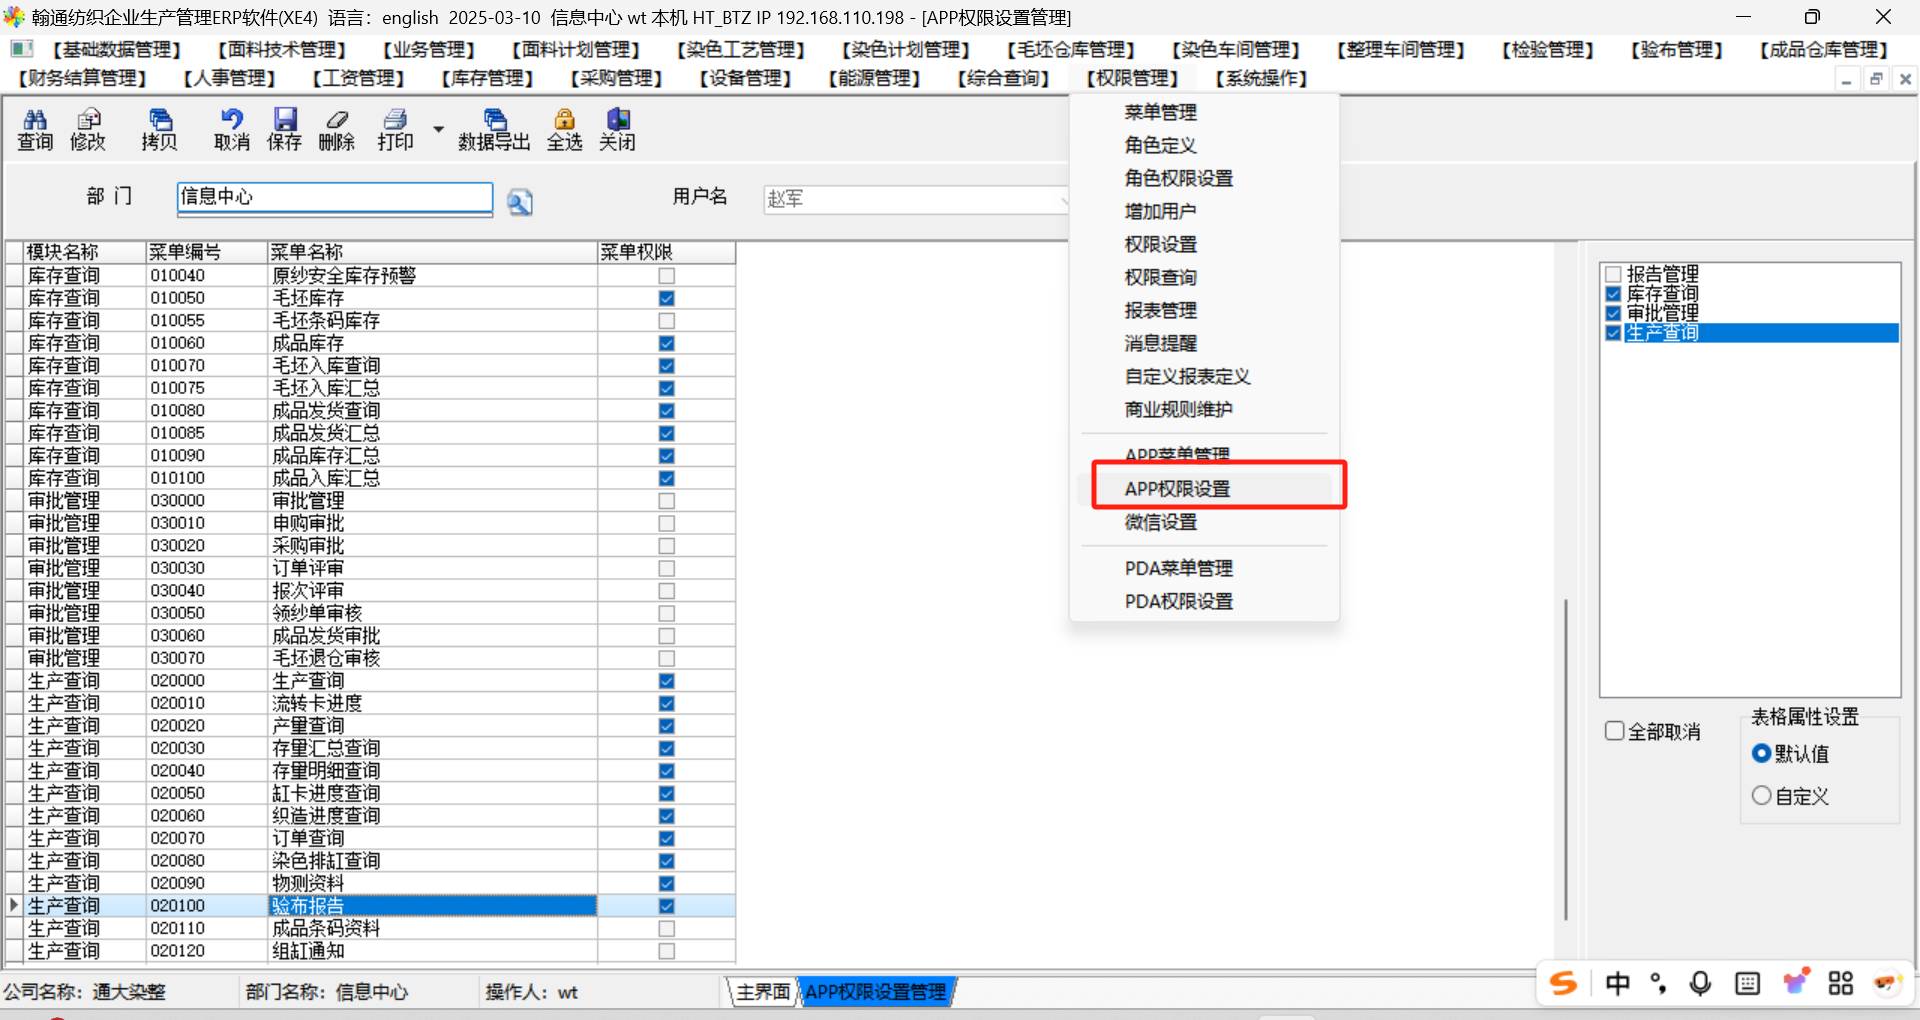Open the 库存管理 menu
1920x1020 pixels.
click(x=488, y=78)
